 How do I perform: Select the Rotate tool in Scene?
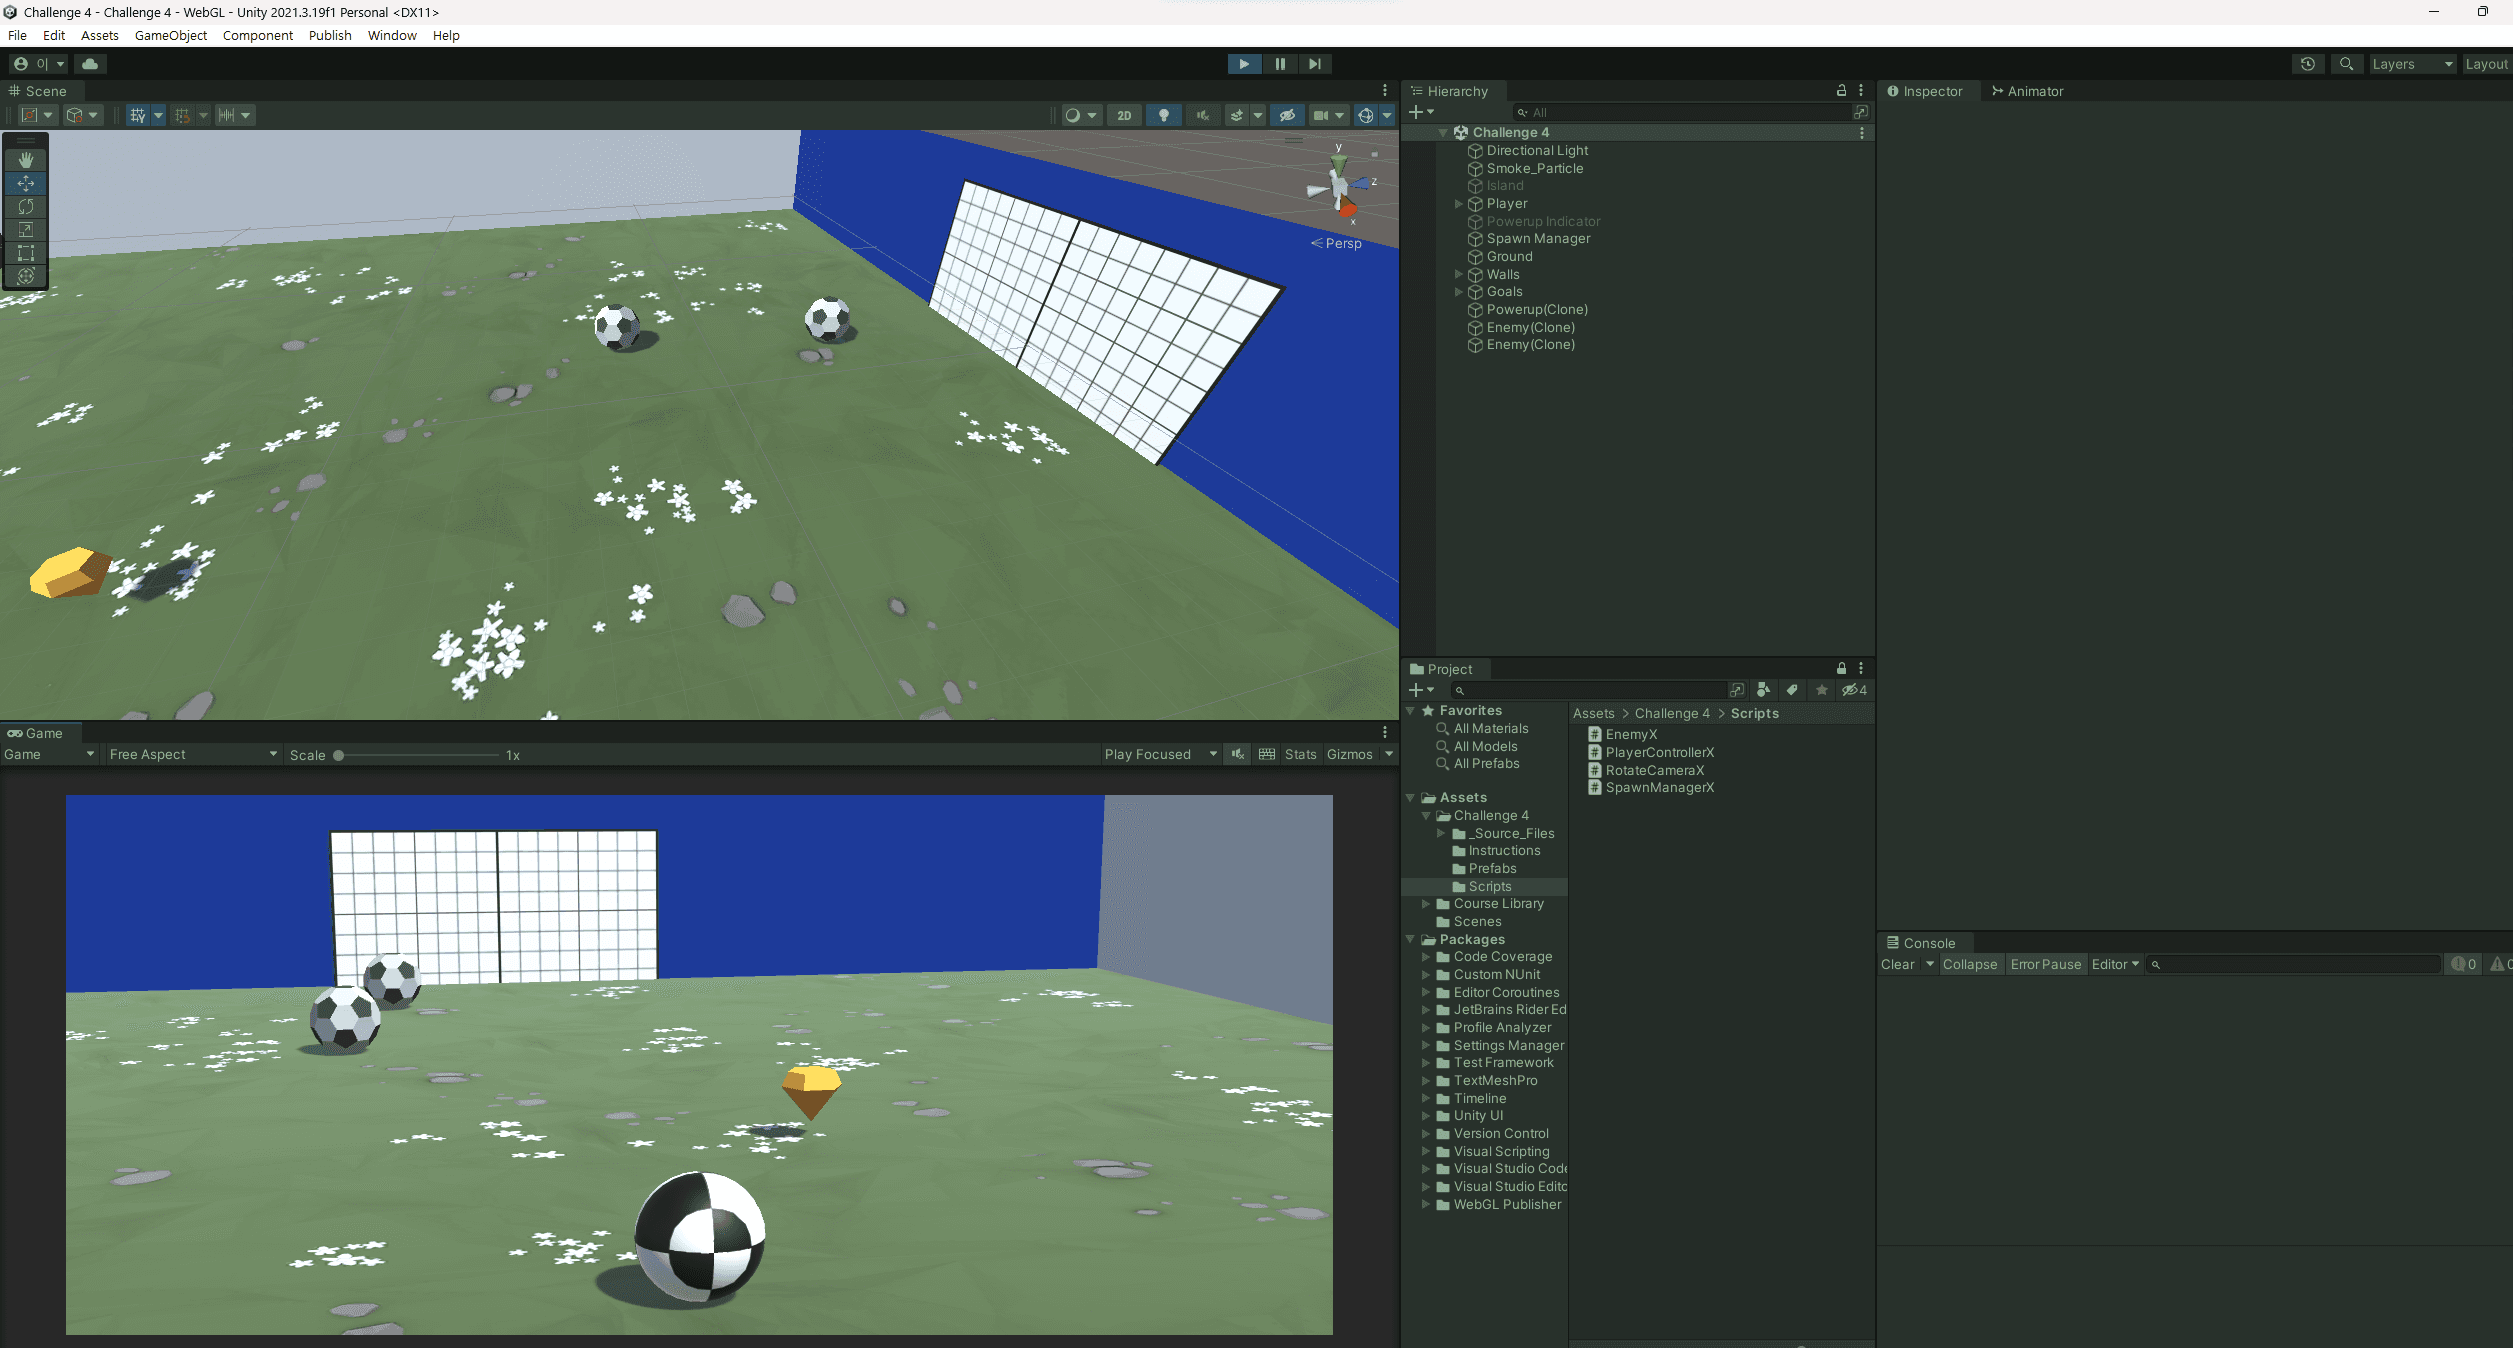click(x=26, y=207)
